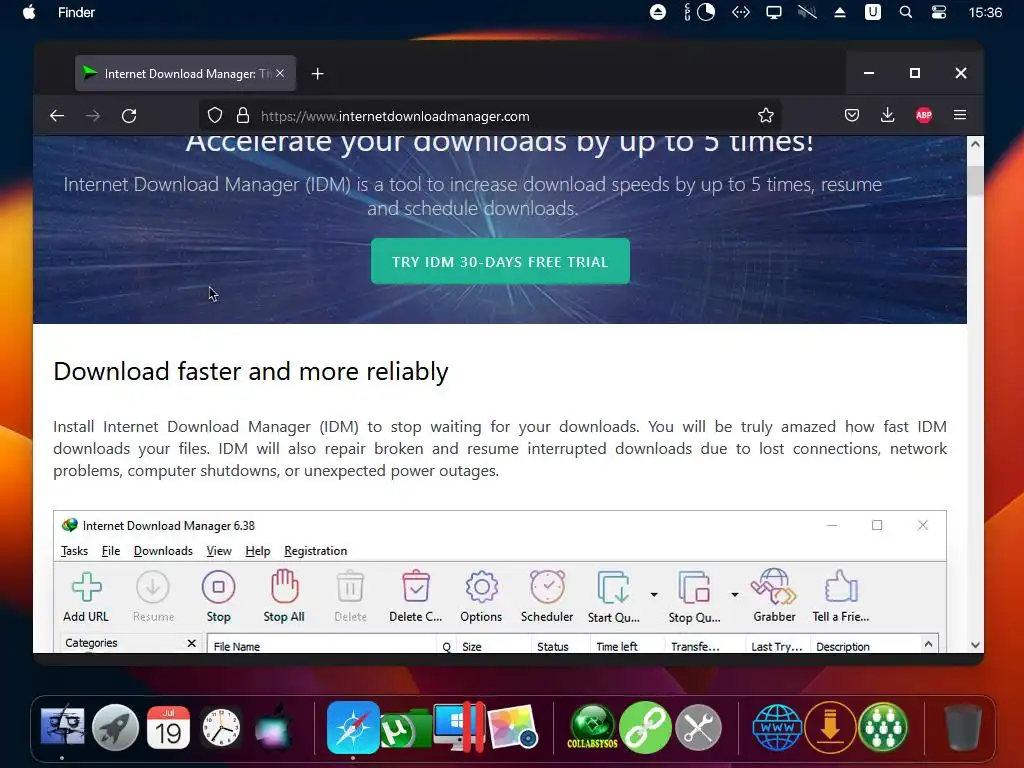Image resolution: width=1024 pixels, height=768 pixels.
Task: Open the COLLABSYSOS dock icon
Action: (x=592, y=727)
